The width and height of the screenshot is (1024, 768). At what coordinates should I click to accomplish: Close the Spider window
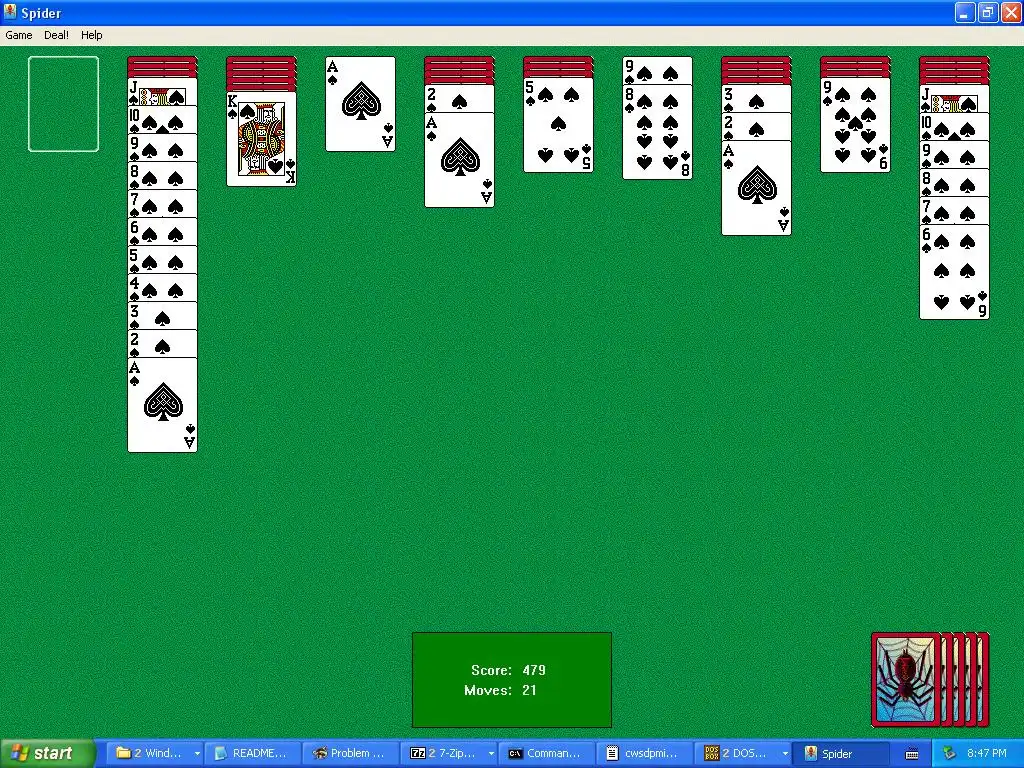coord(1010,12)
